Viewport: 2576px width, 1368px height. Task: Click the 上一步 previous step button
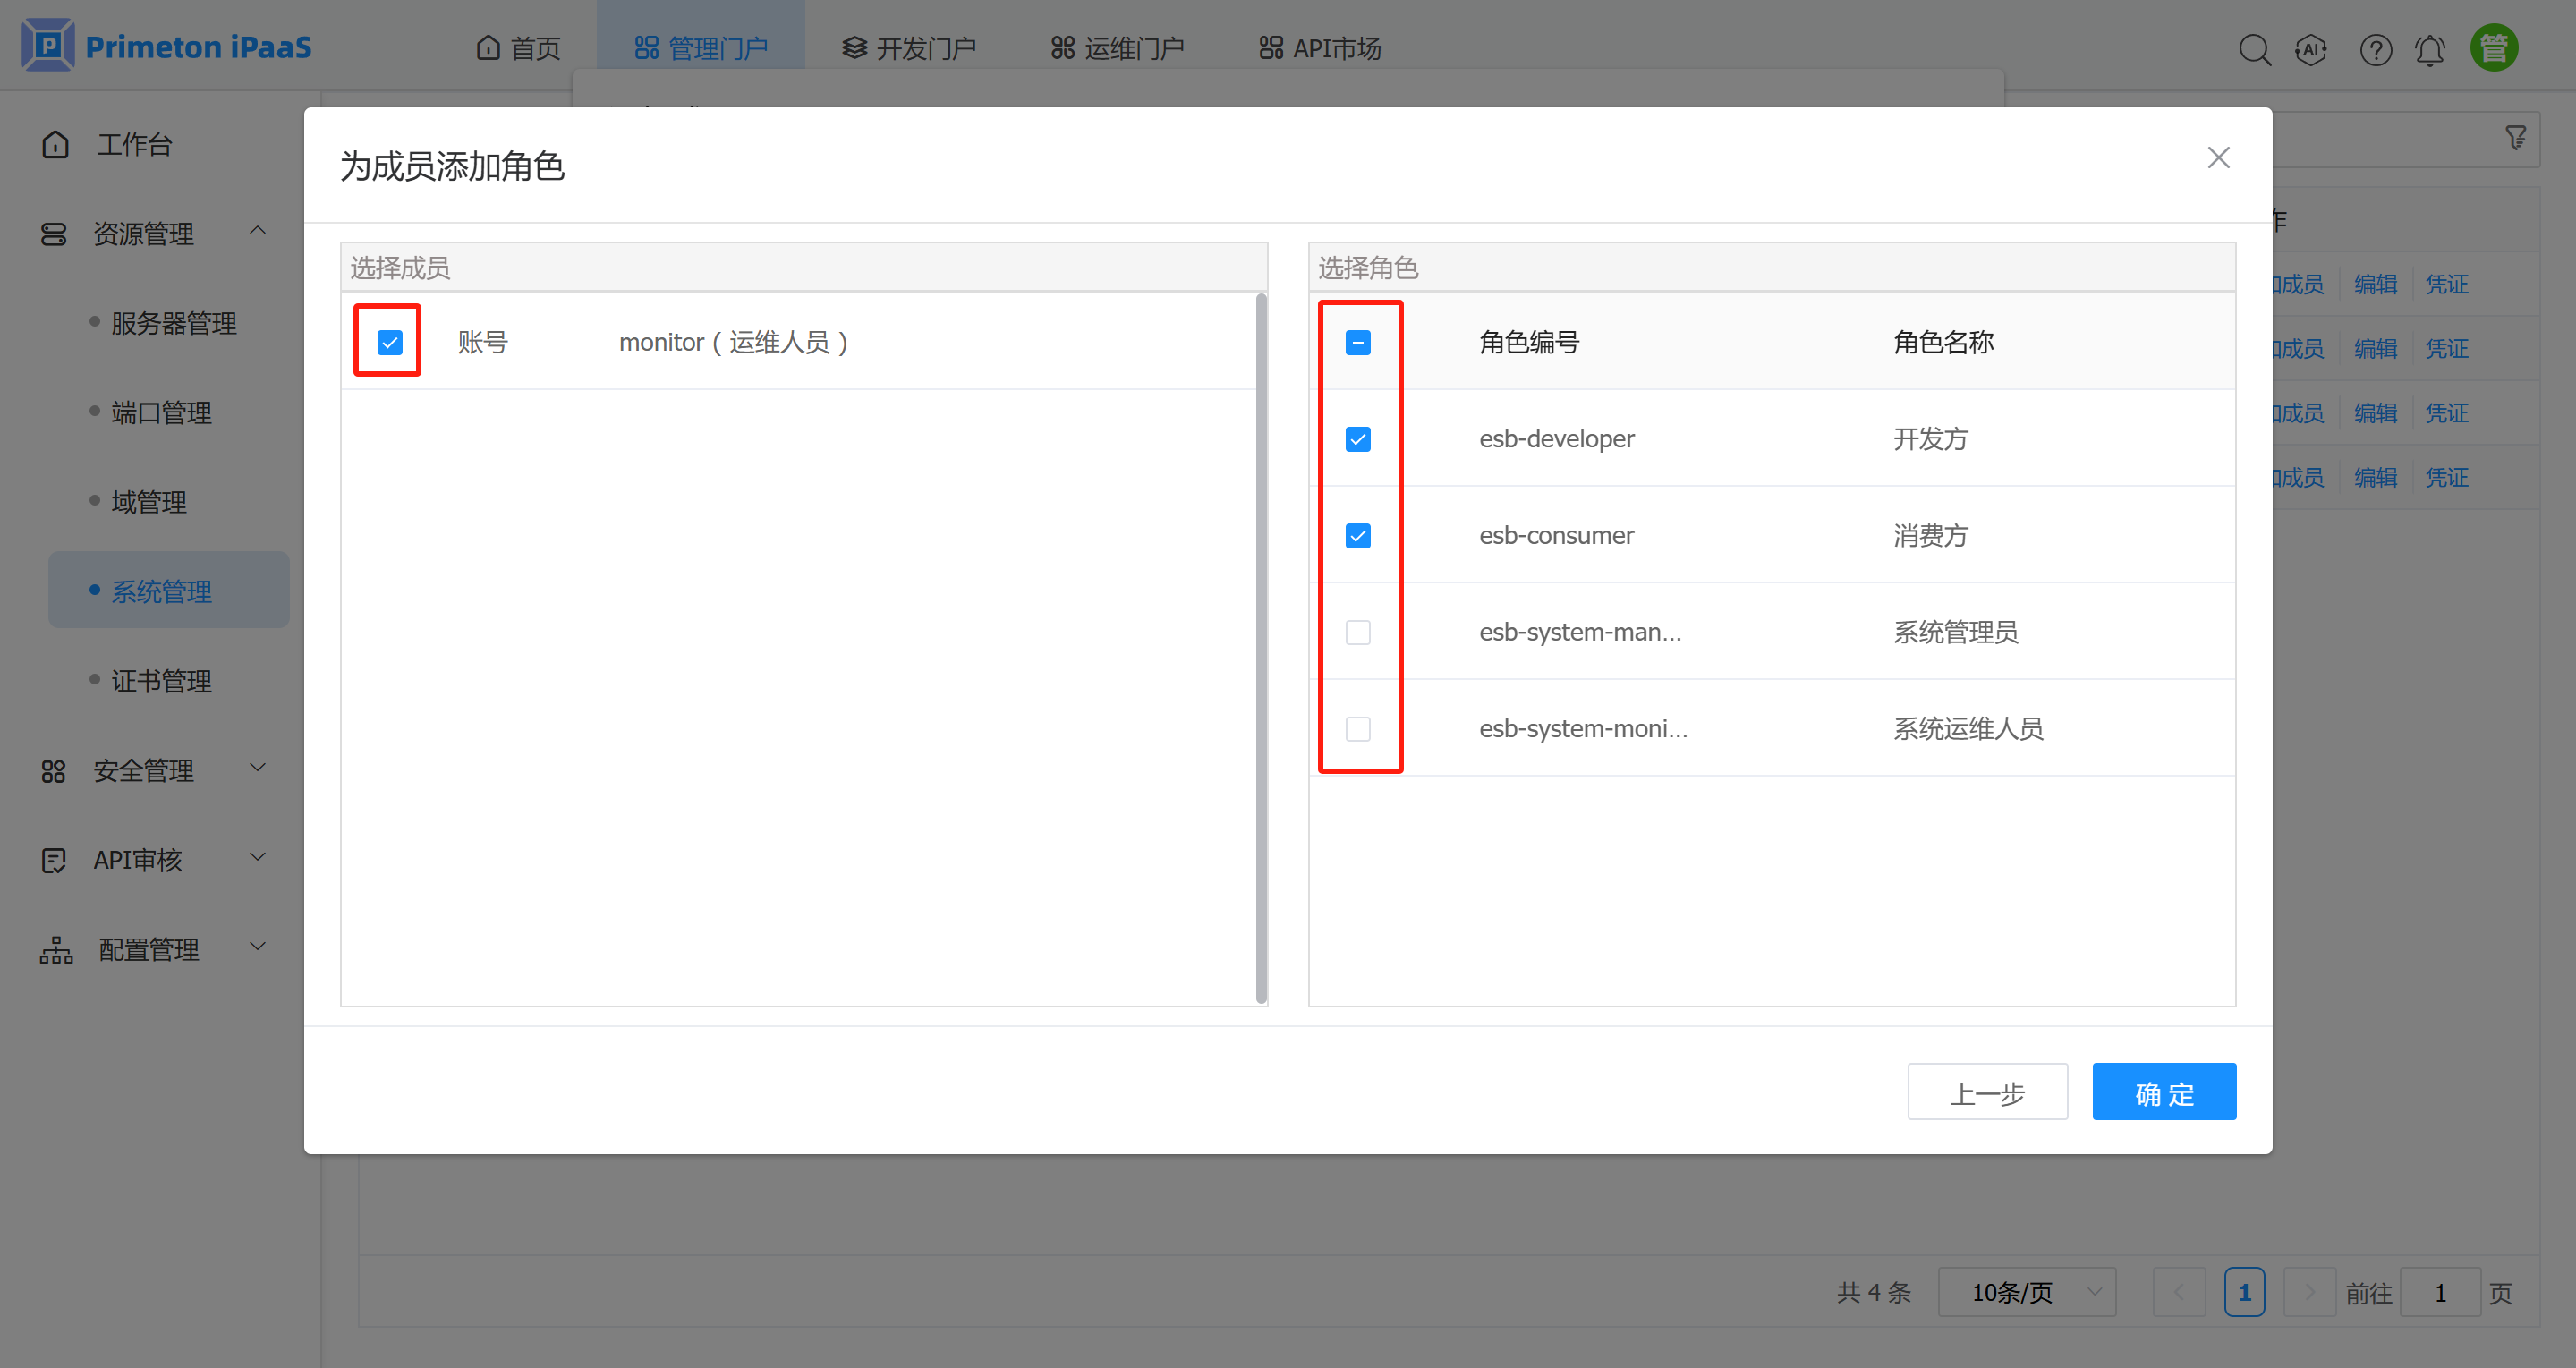tap(1986, 1092)
